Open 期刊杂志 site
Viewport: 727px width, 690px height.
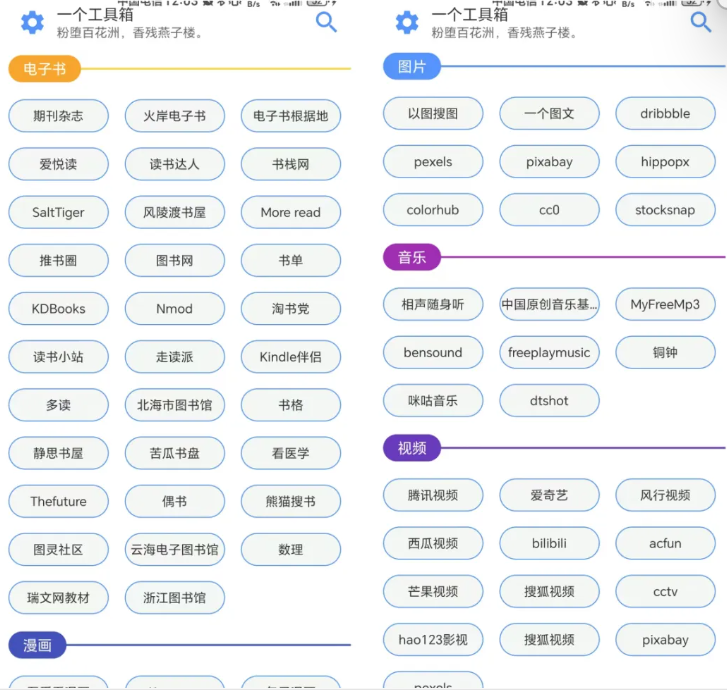click(58, 115)
